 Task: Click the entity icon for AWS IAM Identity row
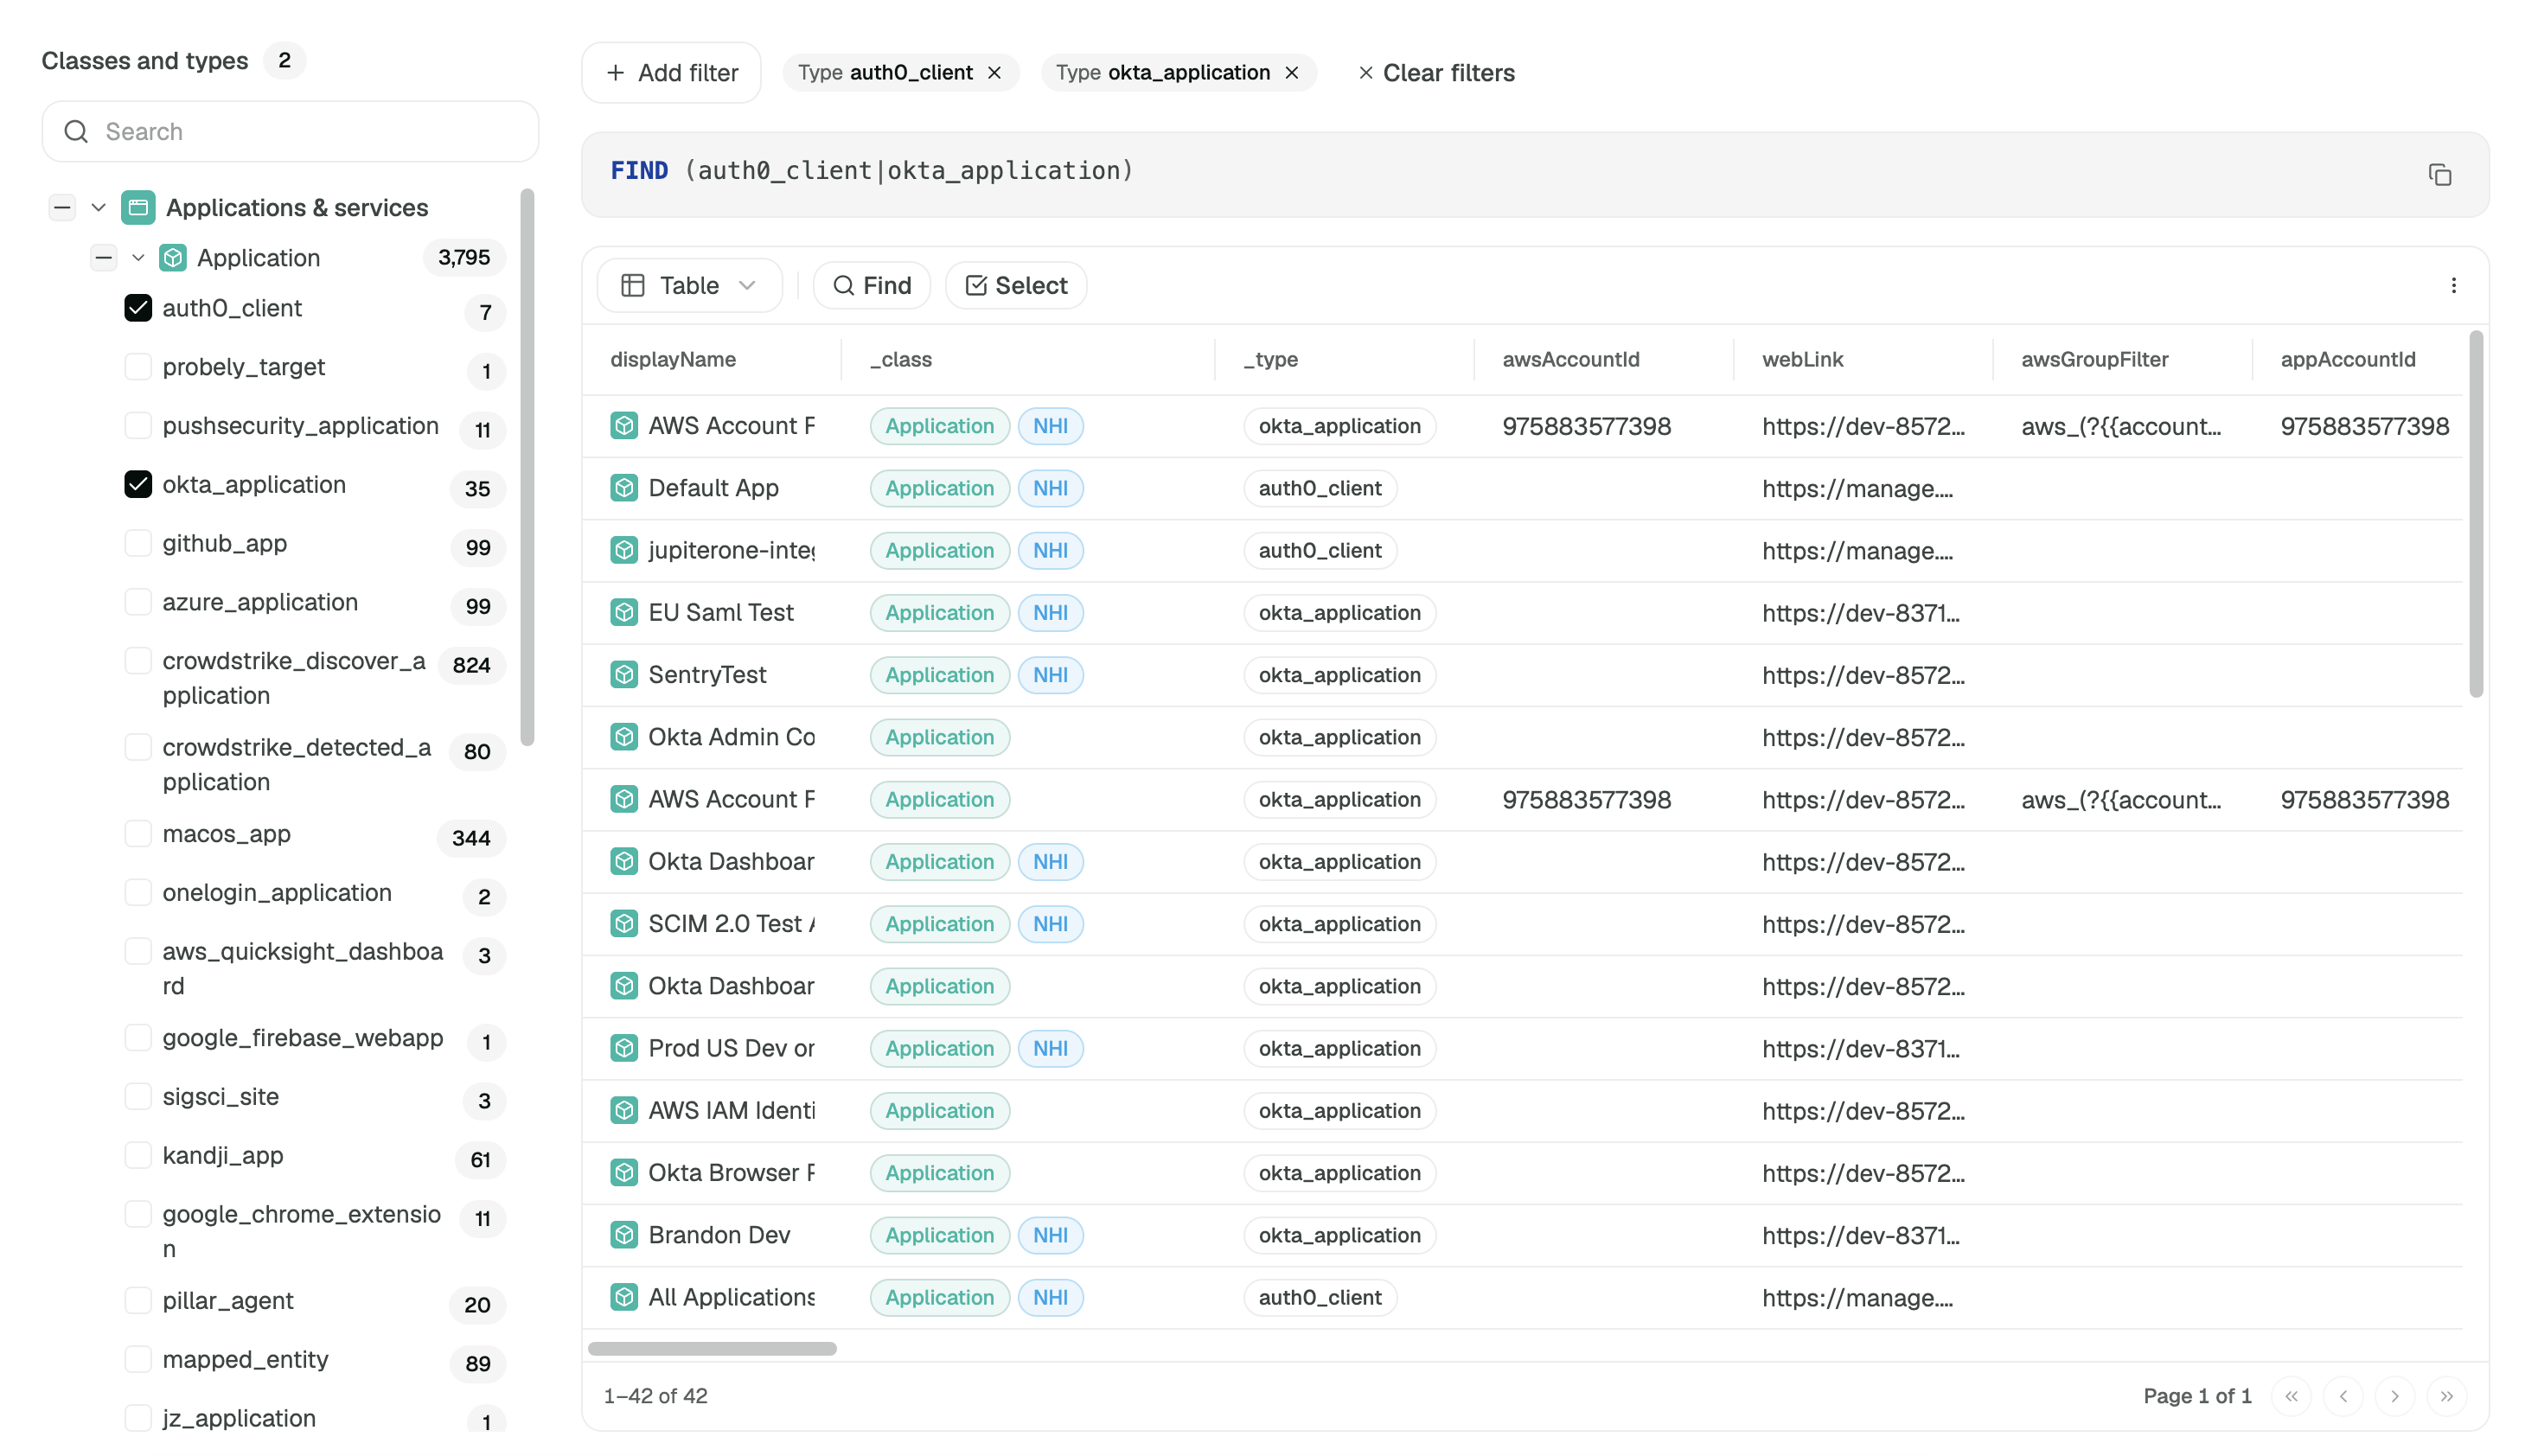point(624,1110)
